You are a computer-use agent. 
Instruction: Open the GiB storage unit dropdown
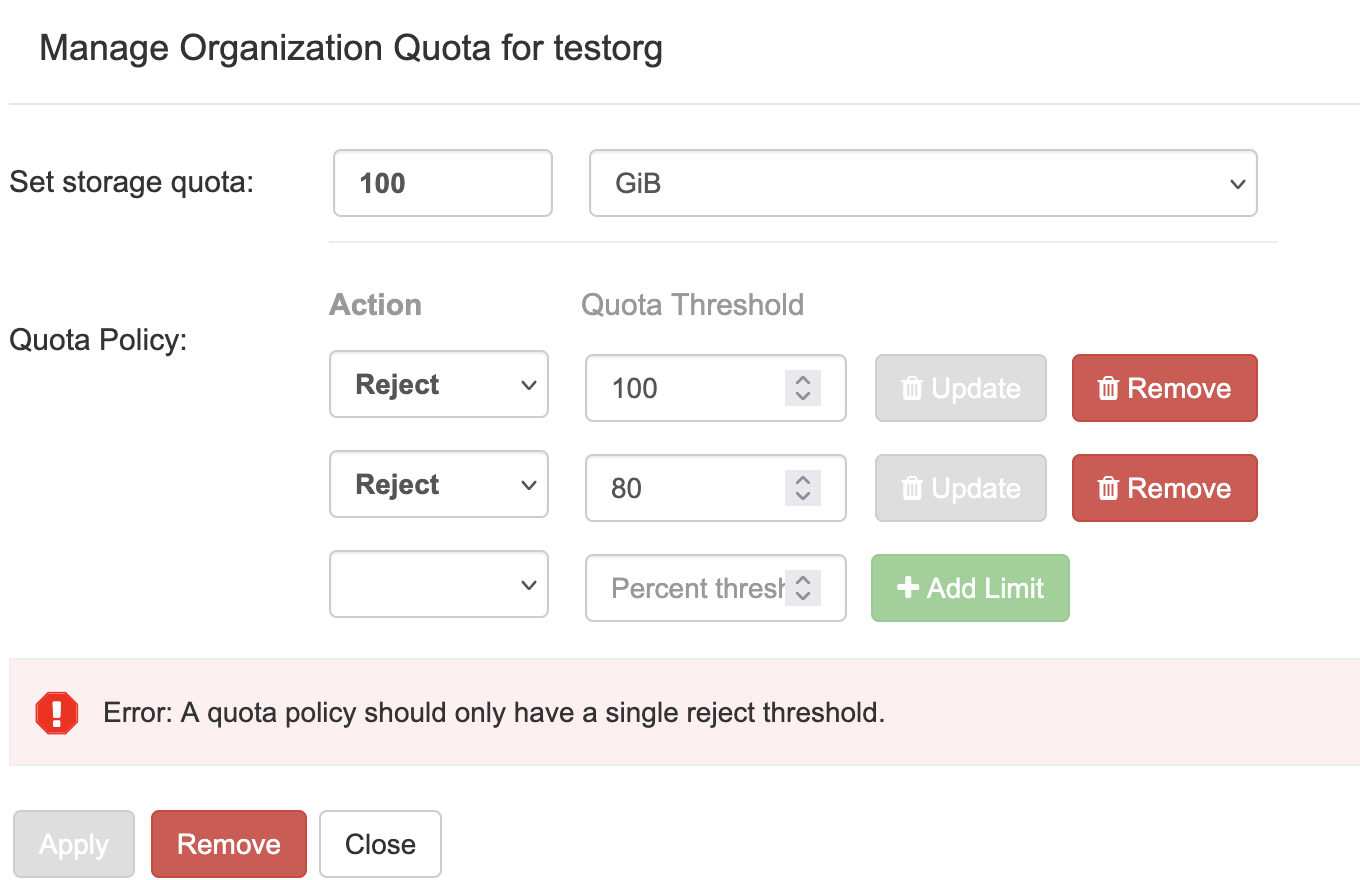(922, 184)
